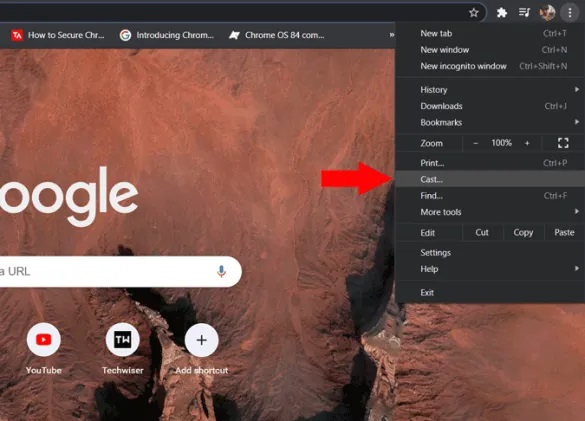This screenshot has width=585, height=421.
Task: Open a New incognito window
Action: 490,66
